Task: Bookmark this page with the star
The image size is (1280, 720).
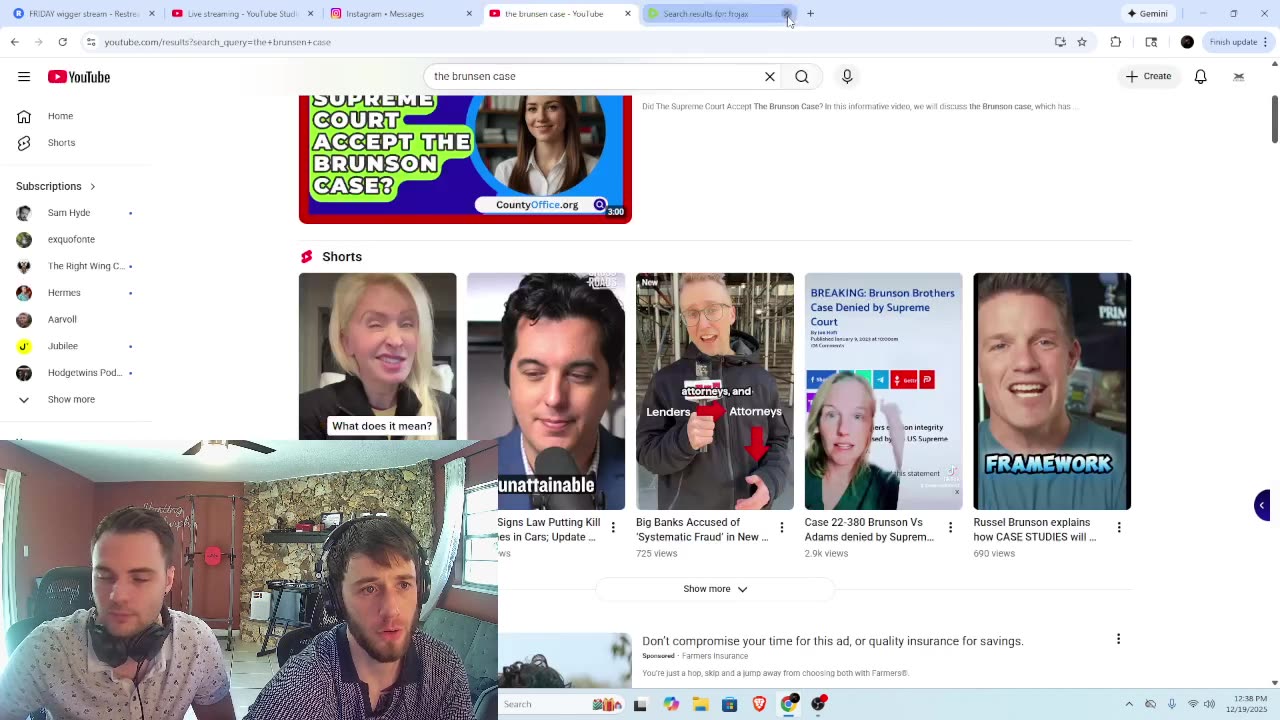Action: [x=1082, y=42]
